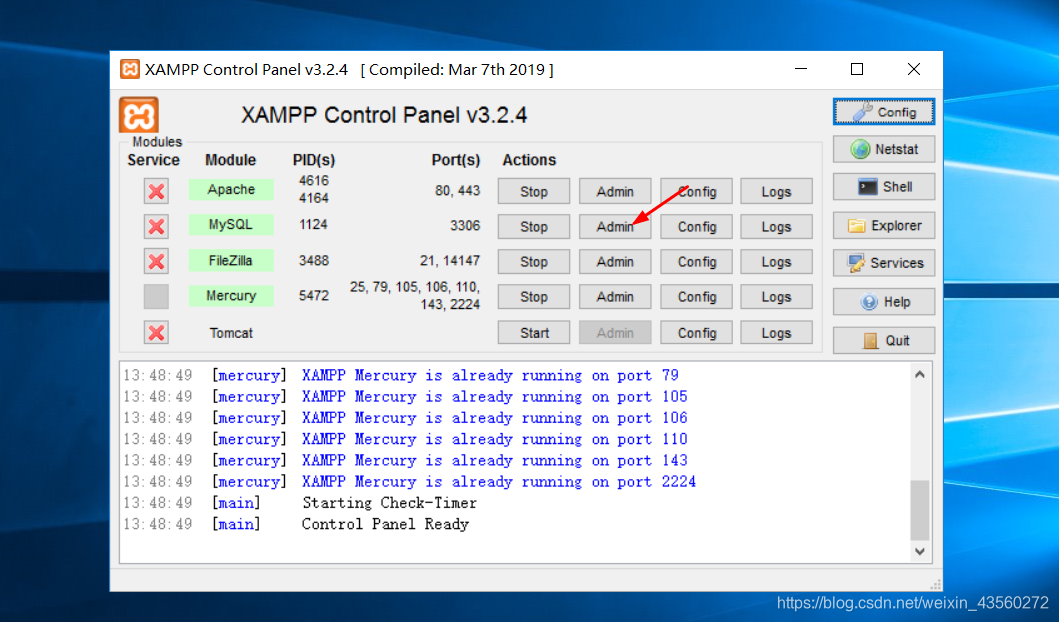Viewport: 1059px width, 622px height.
Task: Click the FileZilla module label
Action: coord(231,261)
